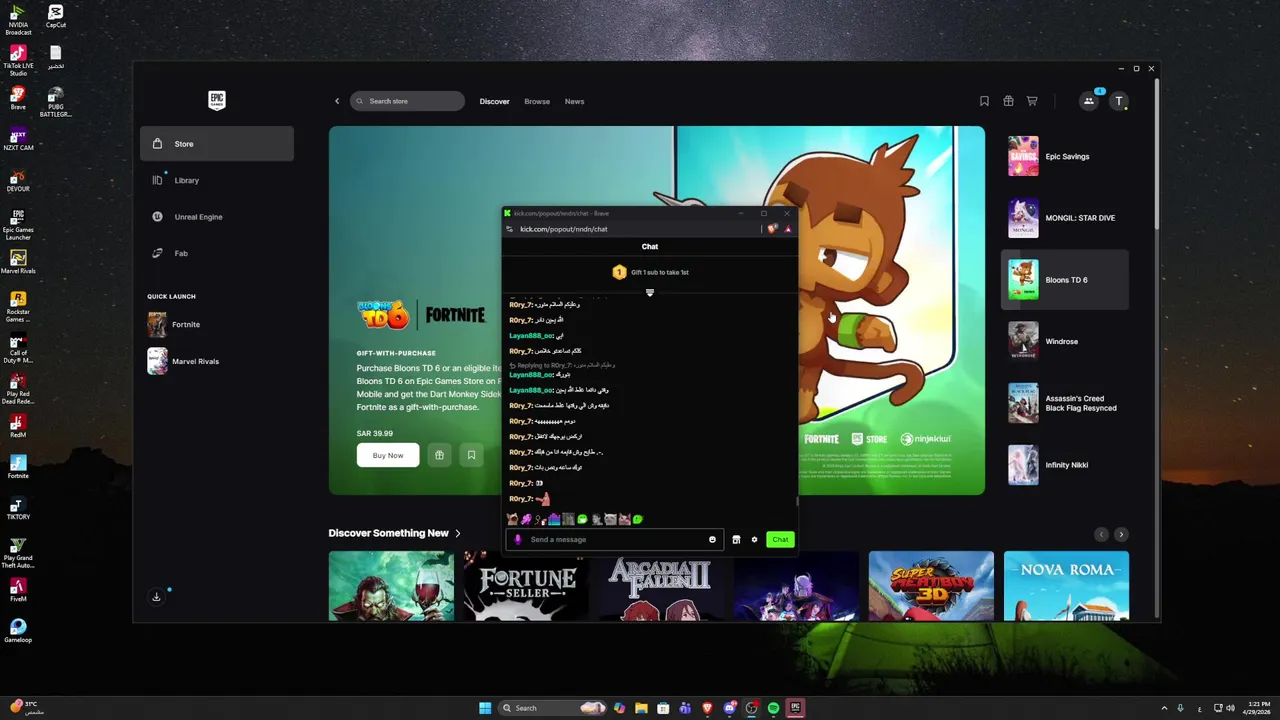Viewport: 1280px width, 720px height.
Task: Select Epic Savings in the carousel list
Action: (1065, 157)
